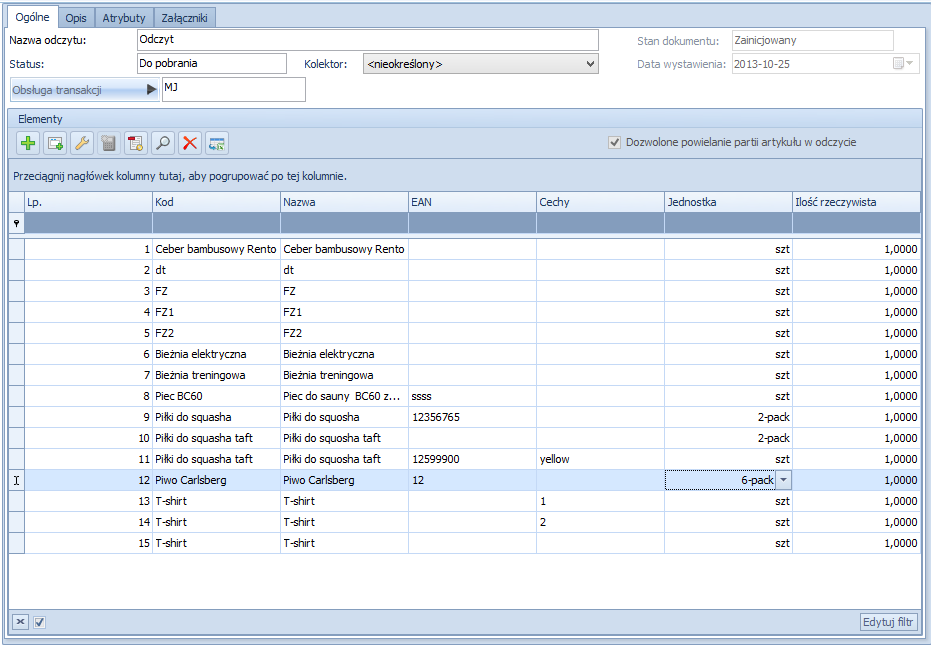Image resolution: width=931 pixels, height=645 pixels.
Task: Export table to spreadsheet icon
Action: click(x=217, y=143)
